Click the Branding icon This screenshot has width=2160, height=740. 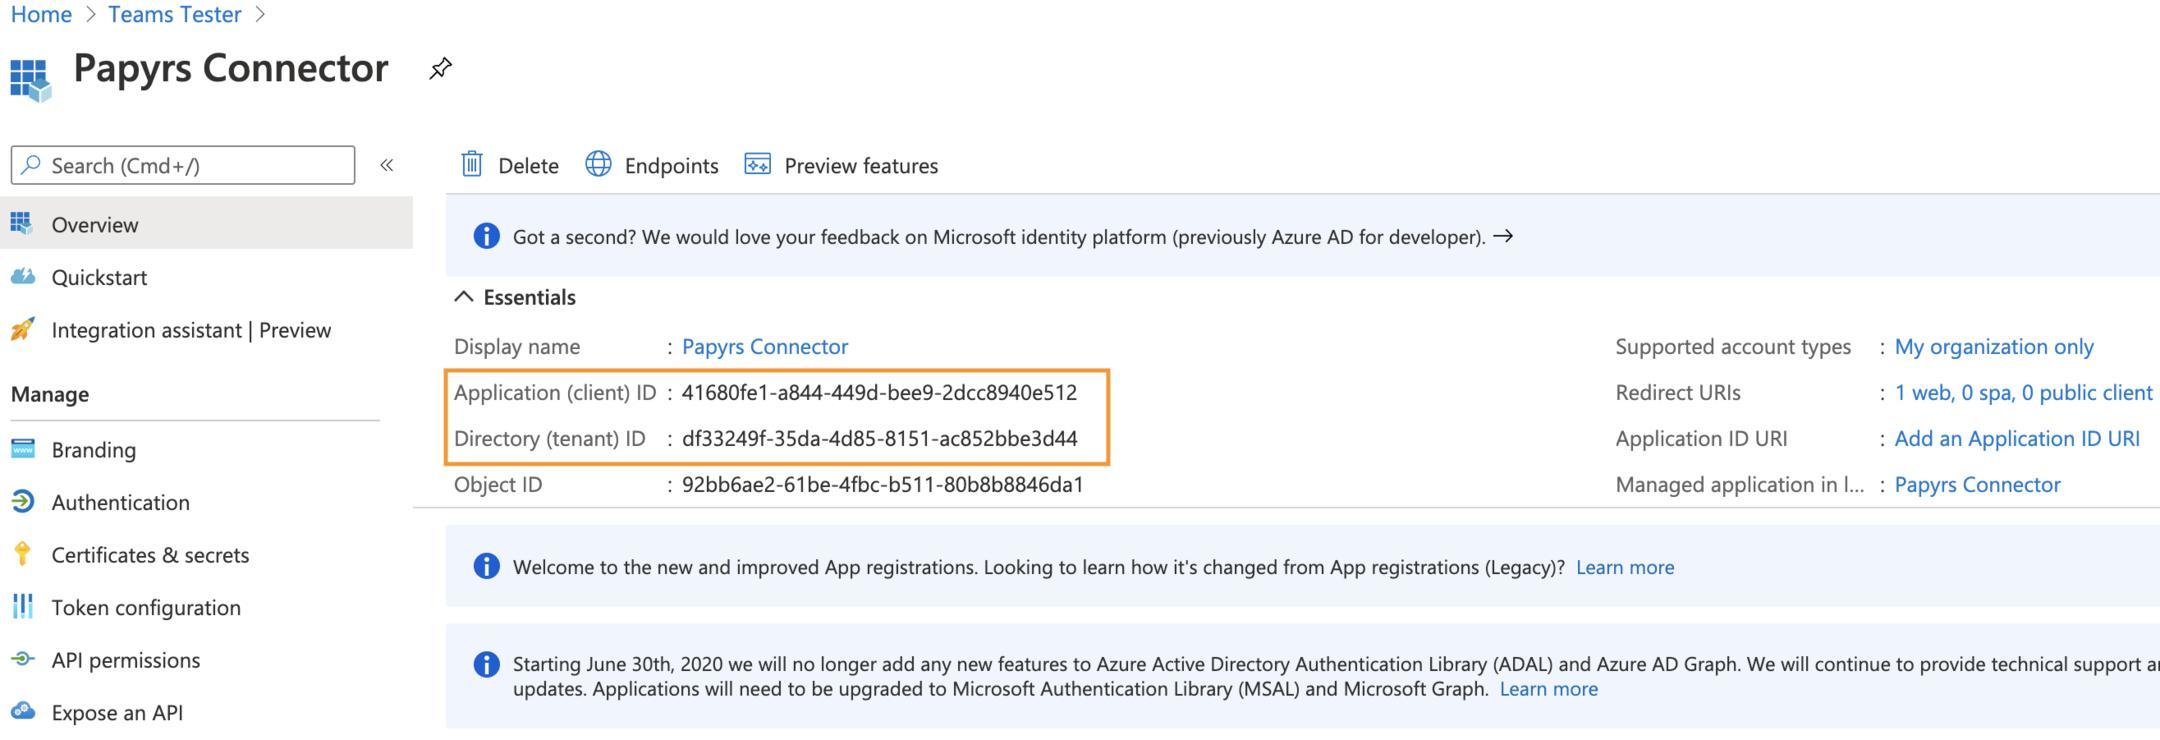22,448
